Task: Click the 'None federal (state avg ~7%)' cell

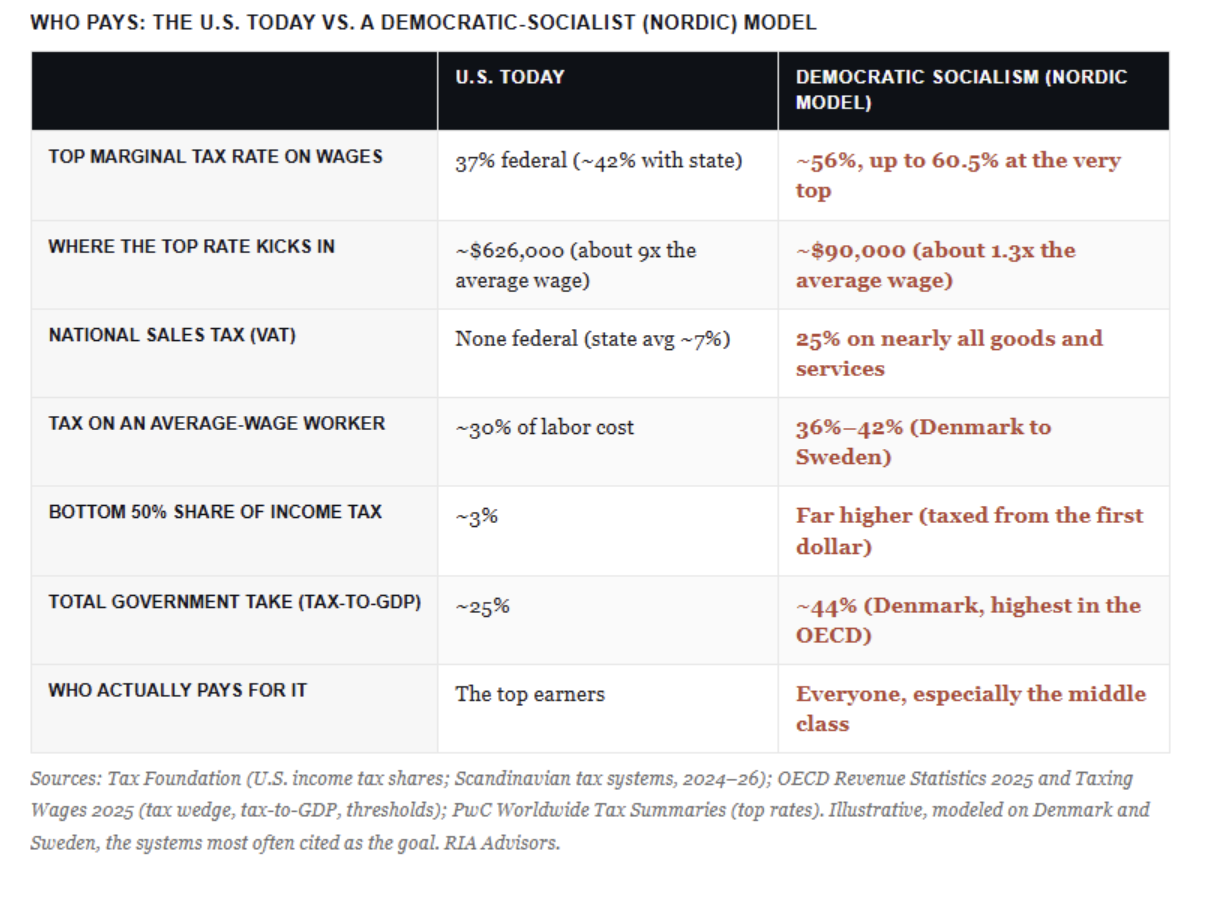Action: 593,339
